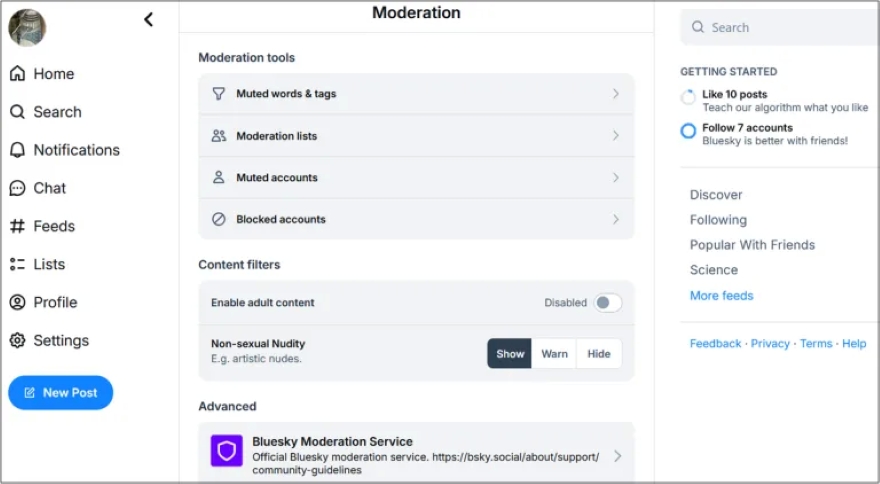Image resolution: width=880 pixels, height=484 pixels.
Task: Open Notifications via the bell icon
Action: click(x=17, y=150)
